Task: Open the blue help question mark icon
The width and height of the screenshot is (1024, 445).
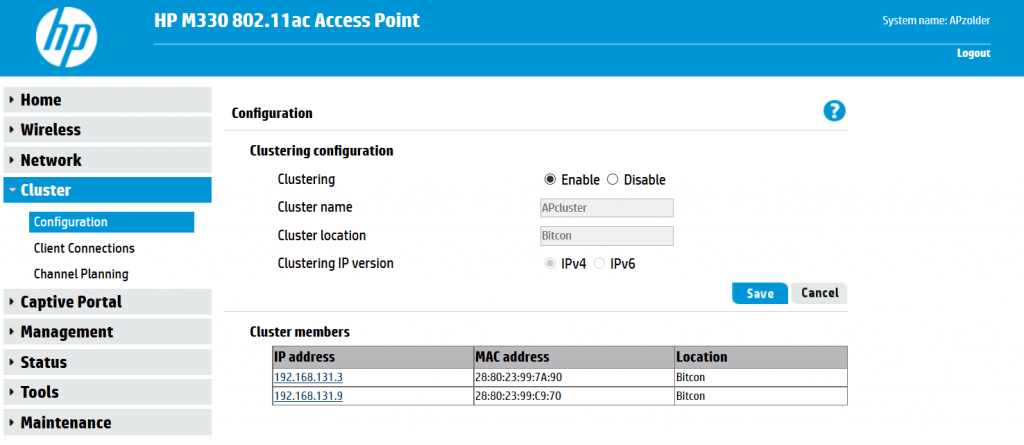Action: [x=834, y=111]
